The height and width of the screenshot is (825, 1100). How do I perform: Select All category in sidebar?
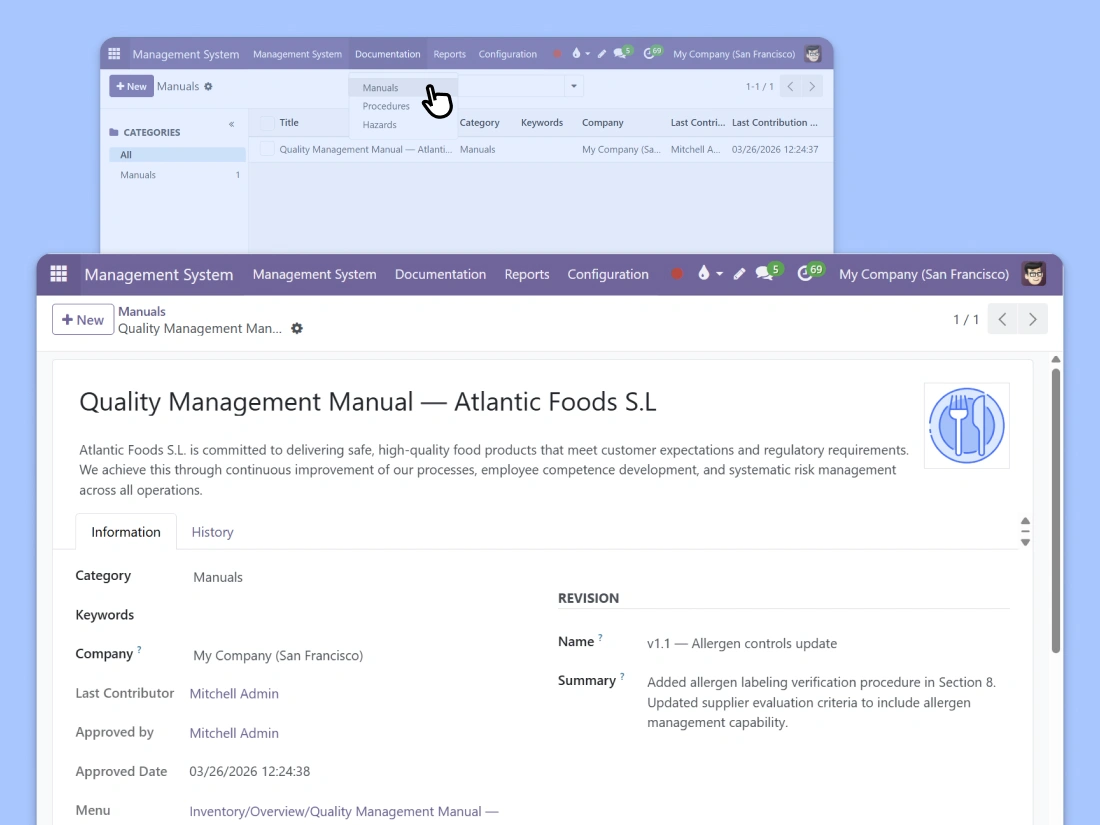tap(177, 154)
